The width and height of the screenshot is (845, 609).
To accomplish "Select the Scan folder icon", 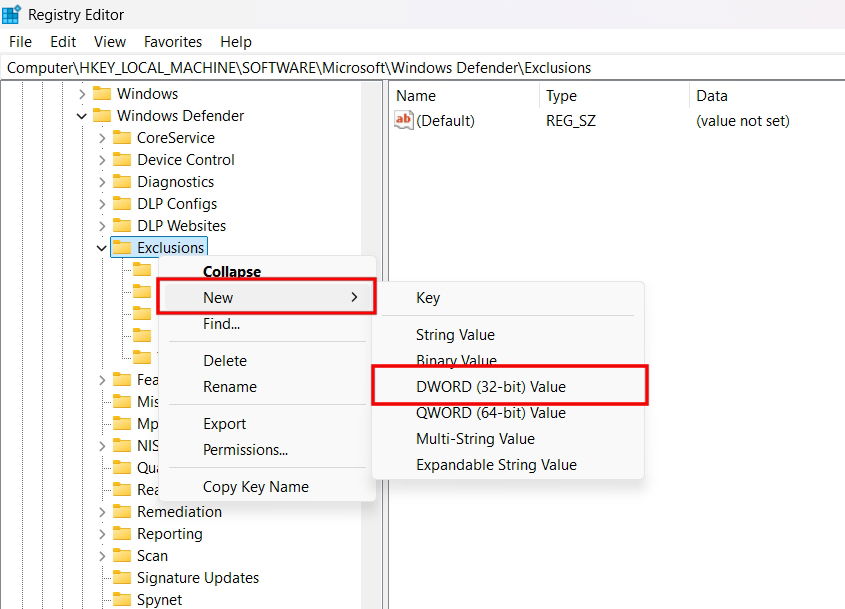I will point(120,555).
